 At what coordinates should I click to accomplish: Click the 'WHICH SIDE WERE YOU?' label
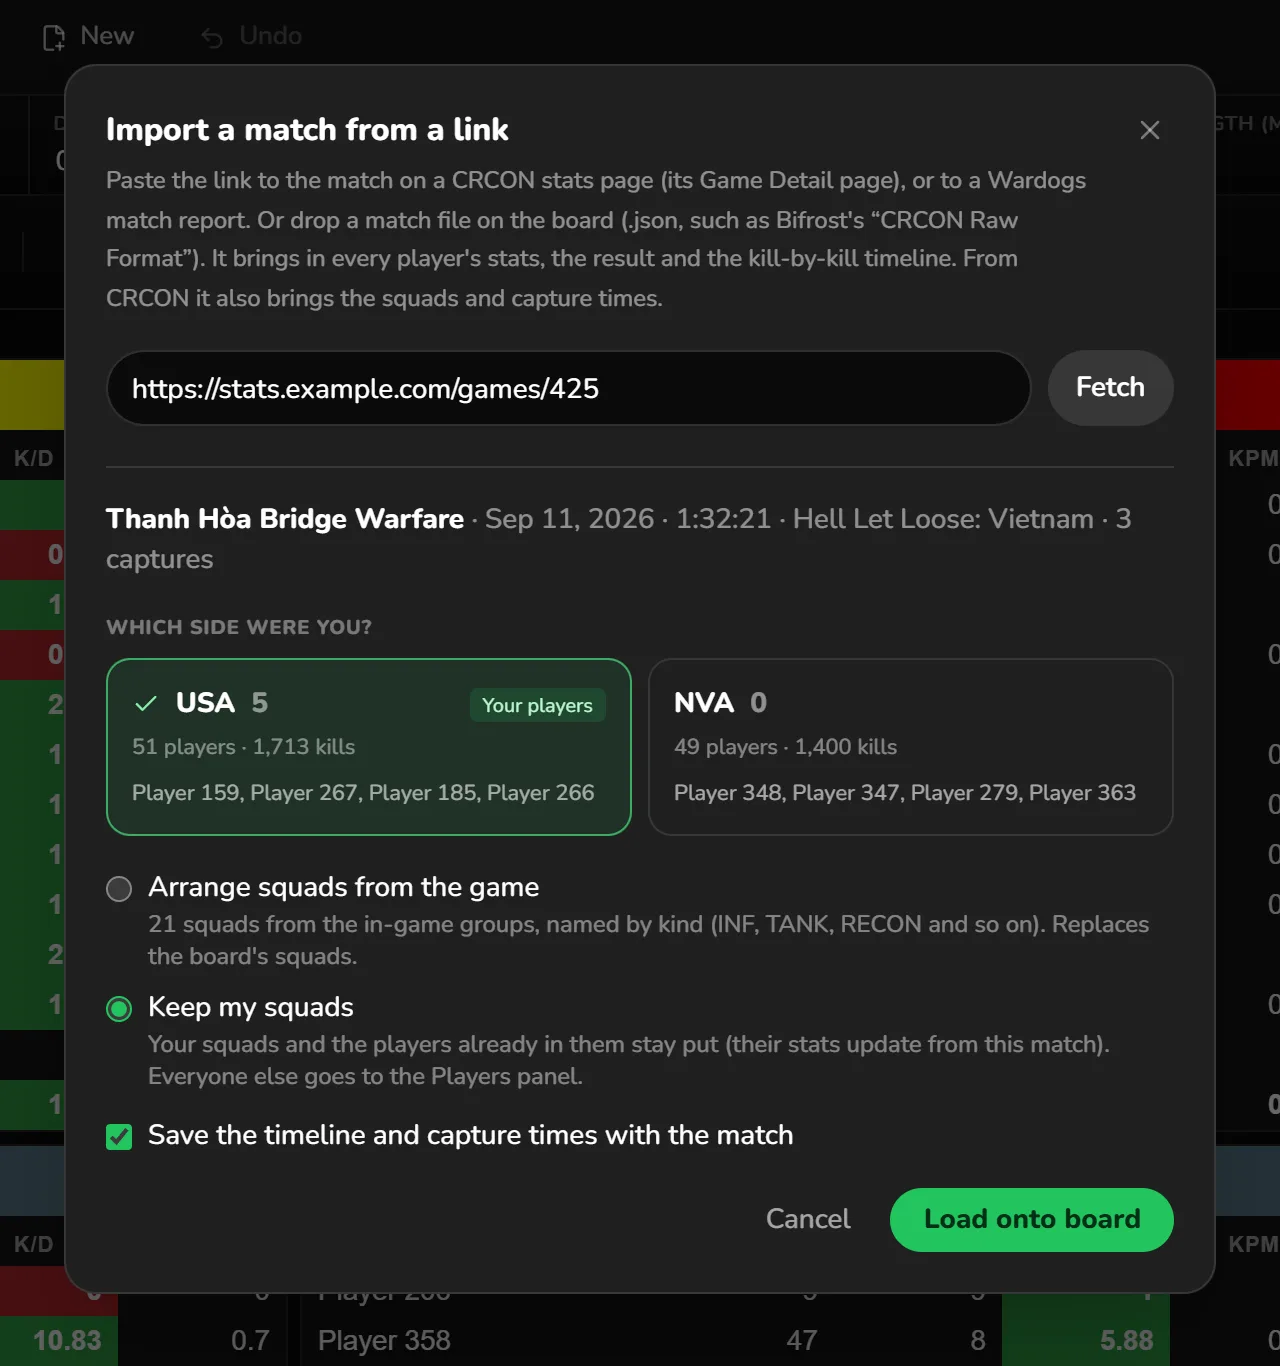(x=239, y=627)
